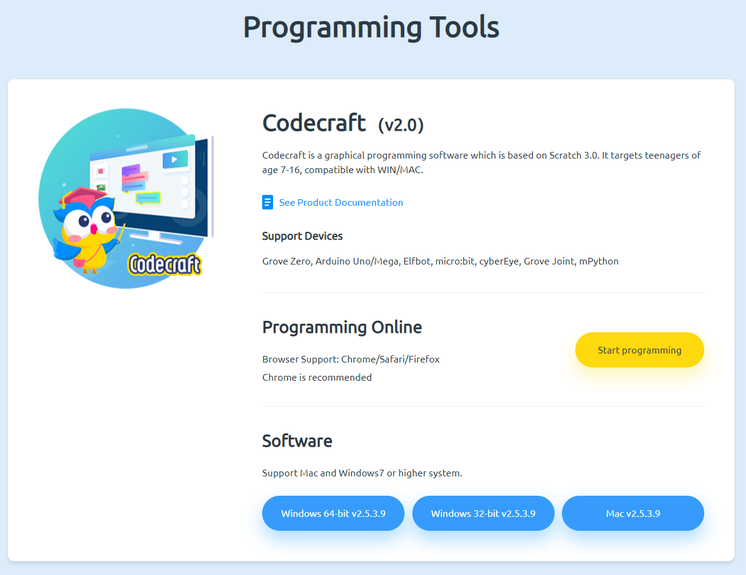Select the Codecraft description paragraph
This screenshot has height=575, width=746.
(x=481, y=163)
